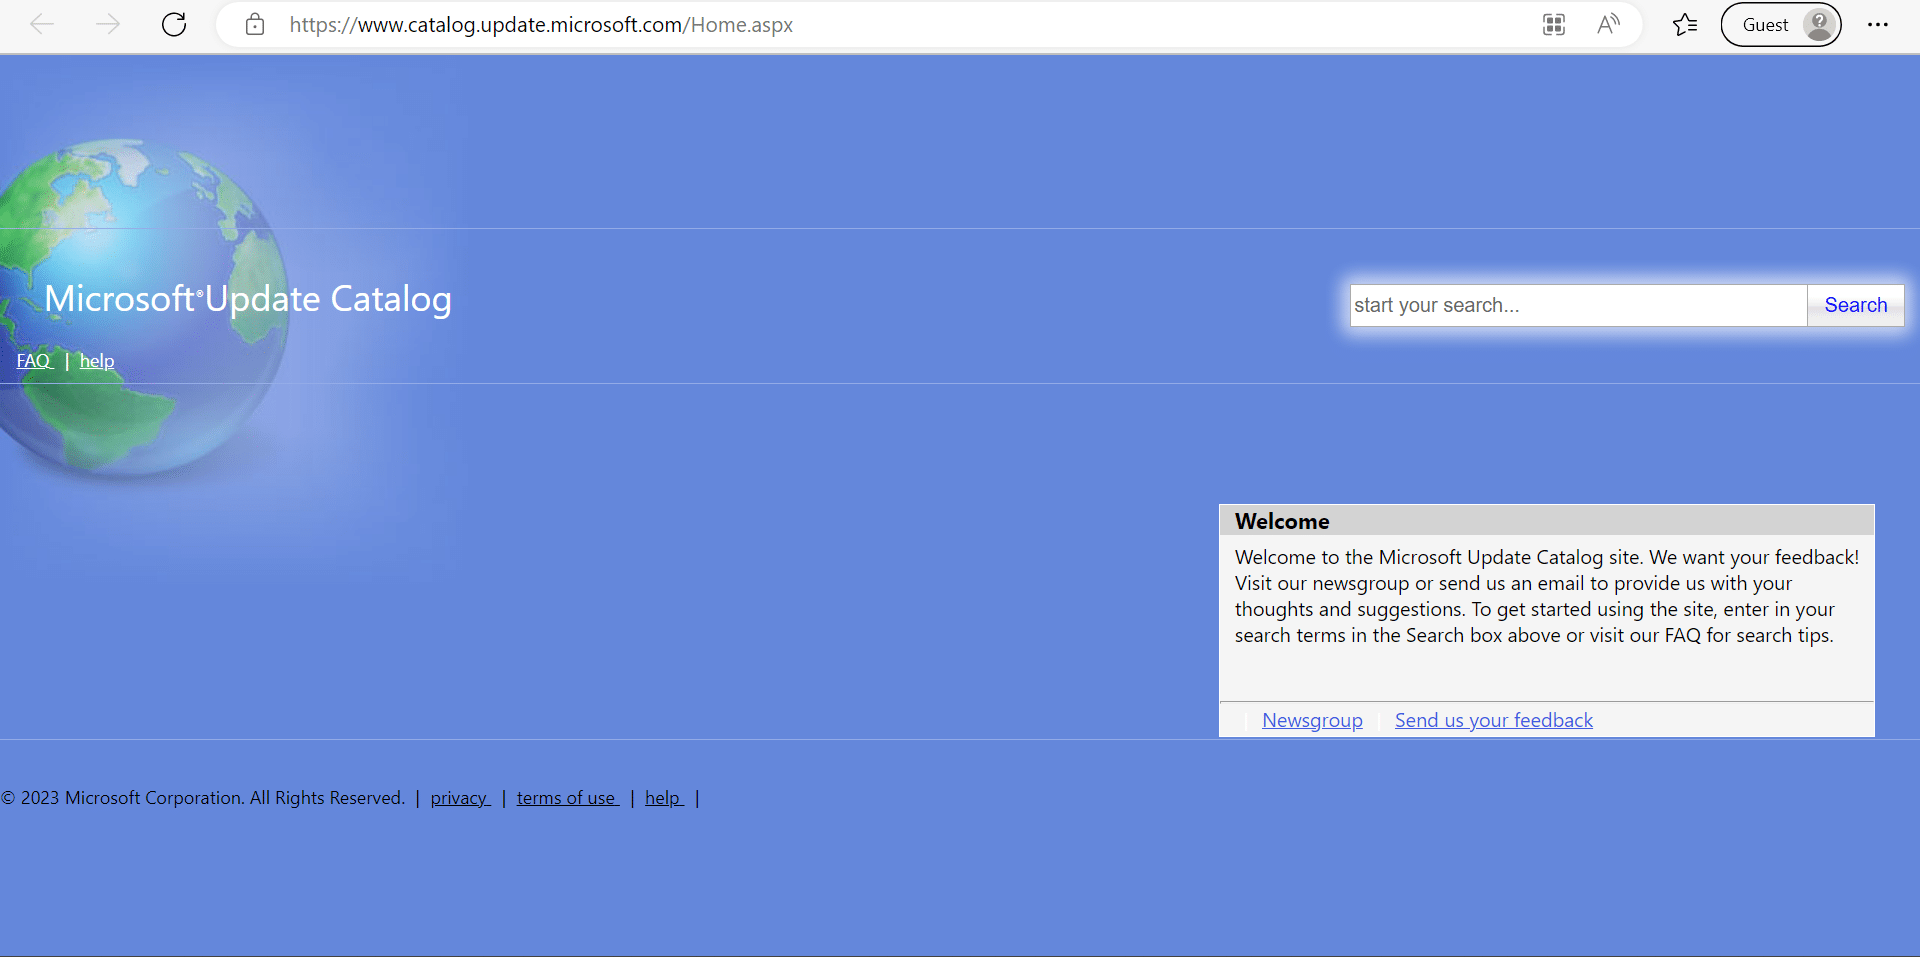
Task: Open Settings and more ellipsis menu
Action: pyautogui.click(x=1878, y=25)
